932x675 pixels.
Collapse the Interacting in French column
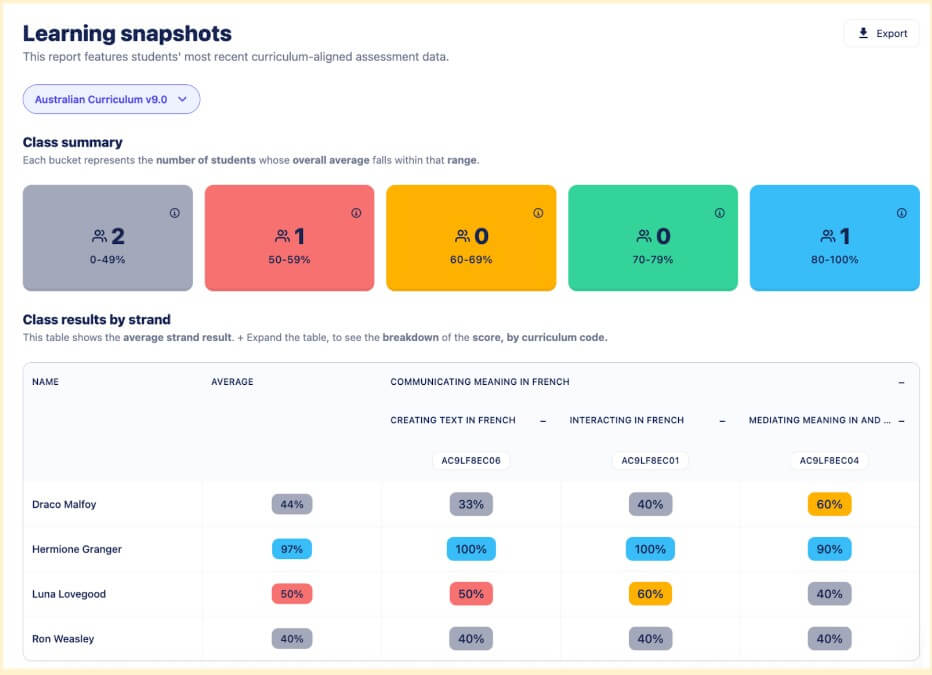(x=722, y=421)
